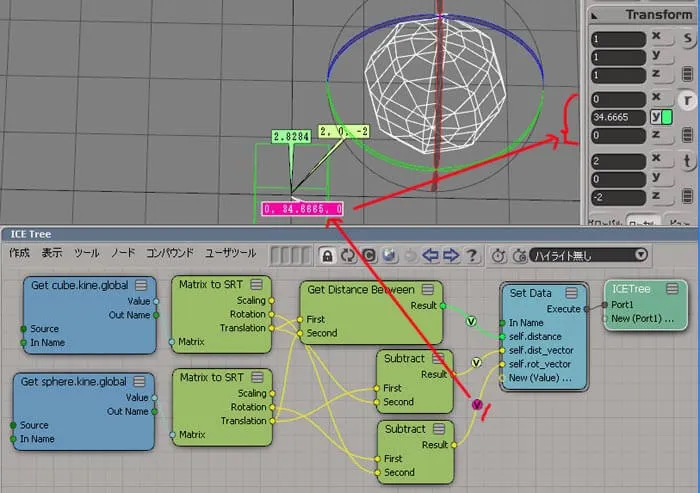Click the blue left arrow navigation icon

tap(430, 255)
